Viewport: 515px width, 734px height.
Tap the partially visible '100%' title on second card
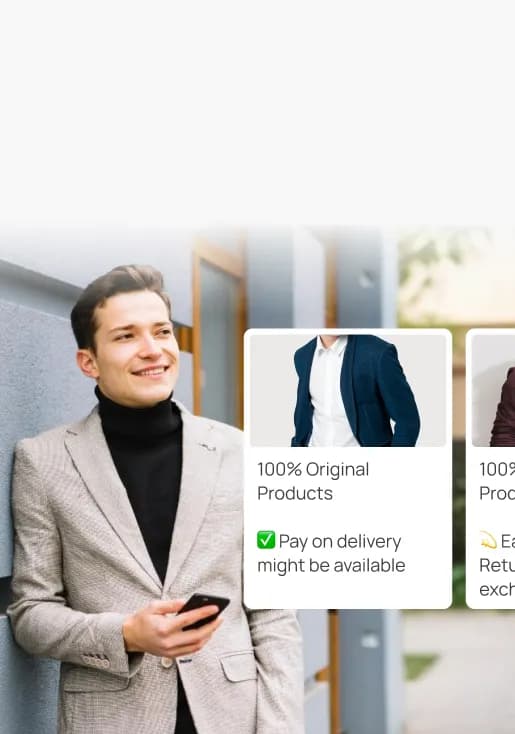(497, 469)
